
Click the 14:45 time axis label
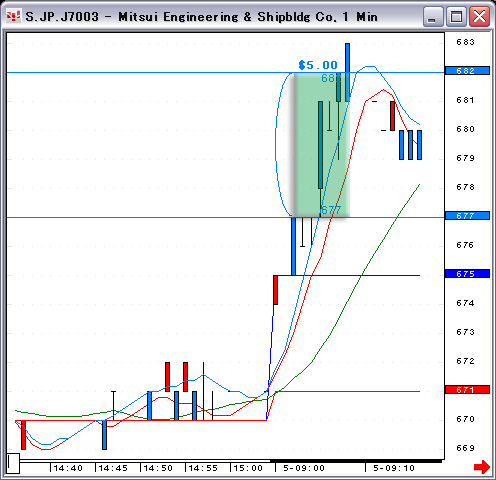(x=113, y=468)
